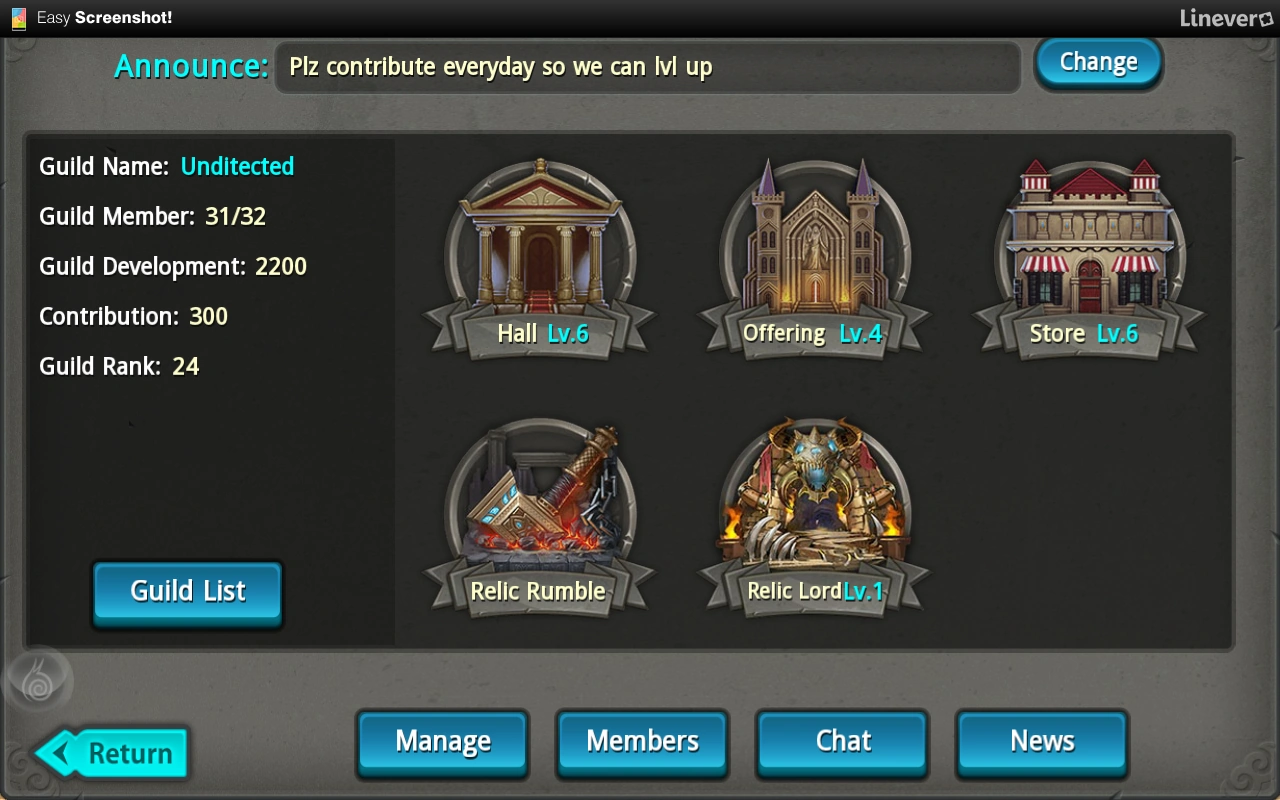Enter the guild Store Lv.6 building
This screenshot has height=800, width=1280.
[x=1089, y=258]
